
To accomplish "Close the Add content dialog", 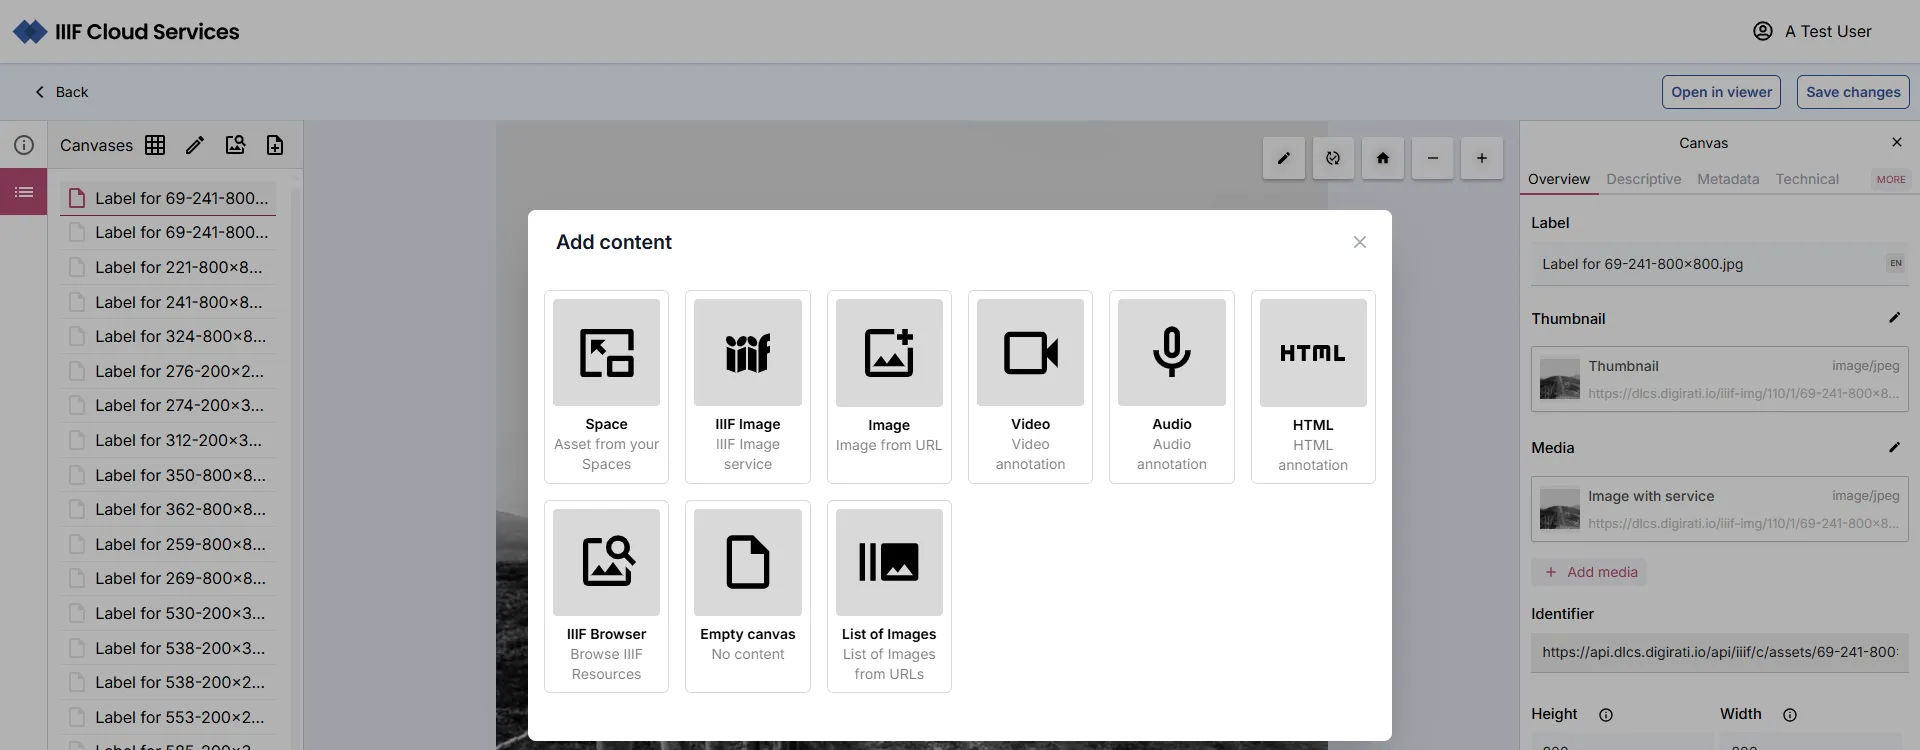I will coord(1360,242).
